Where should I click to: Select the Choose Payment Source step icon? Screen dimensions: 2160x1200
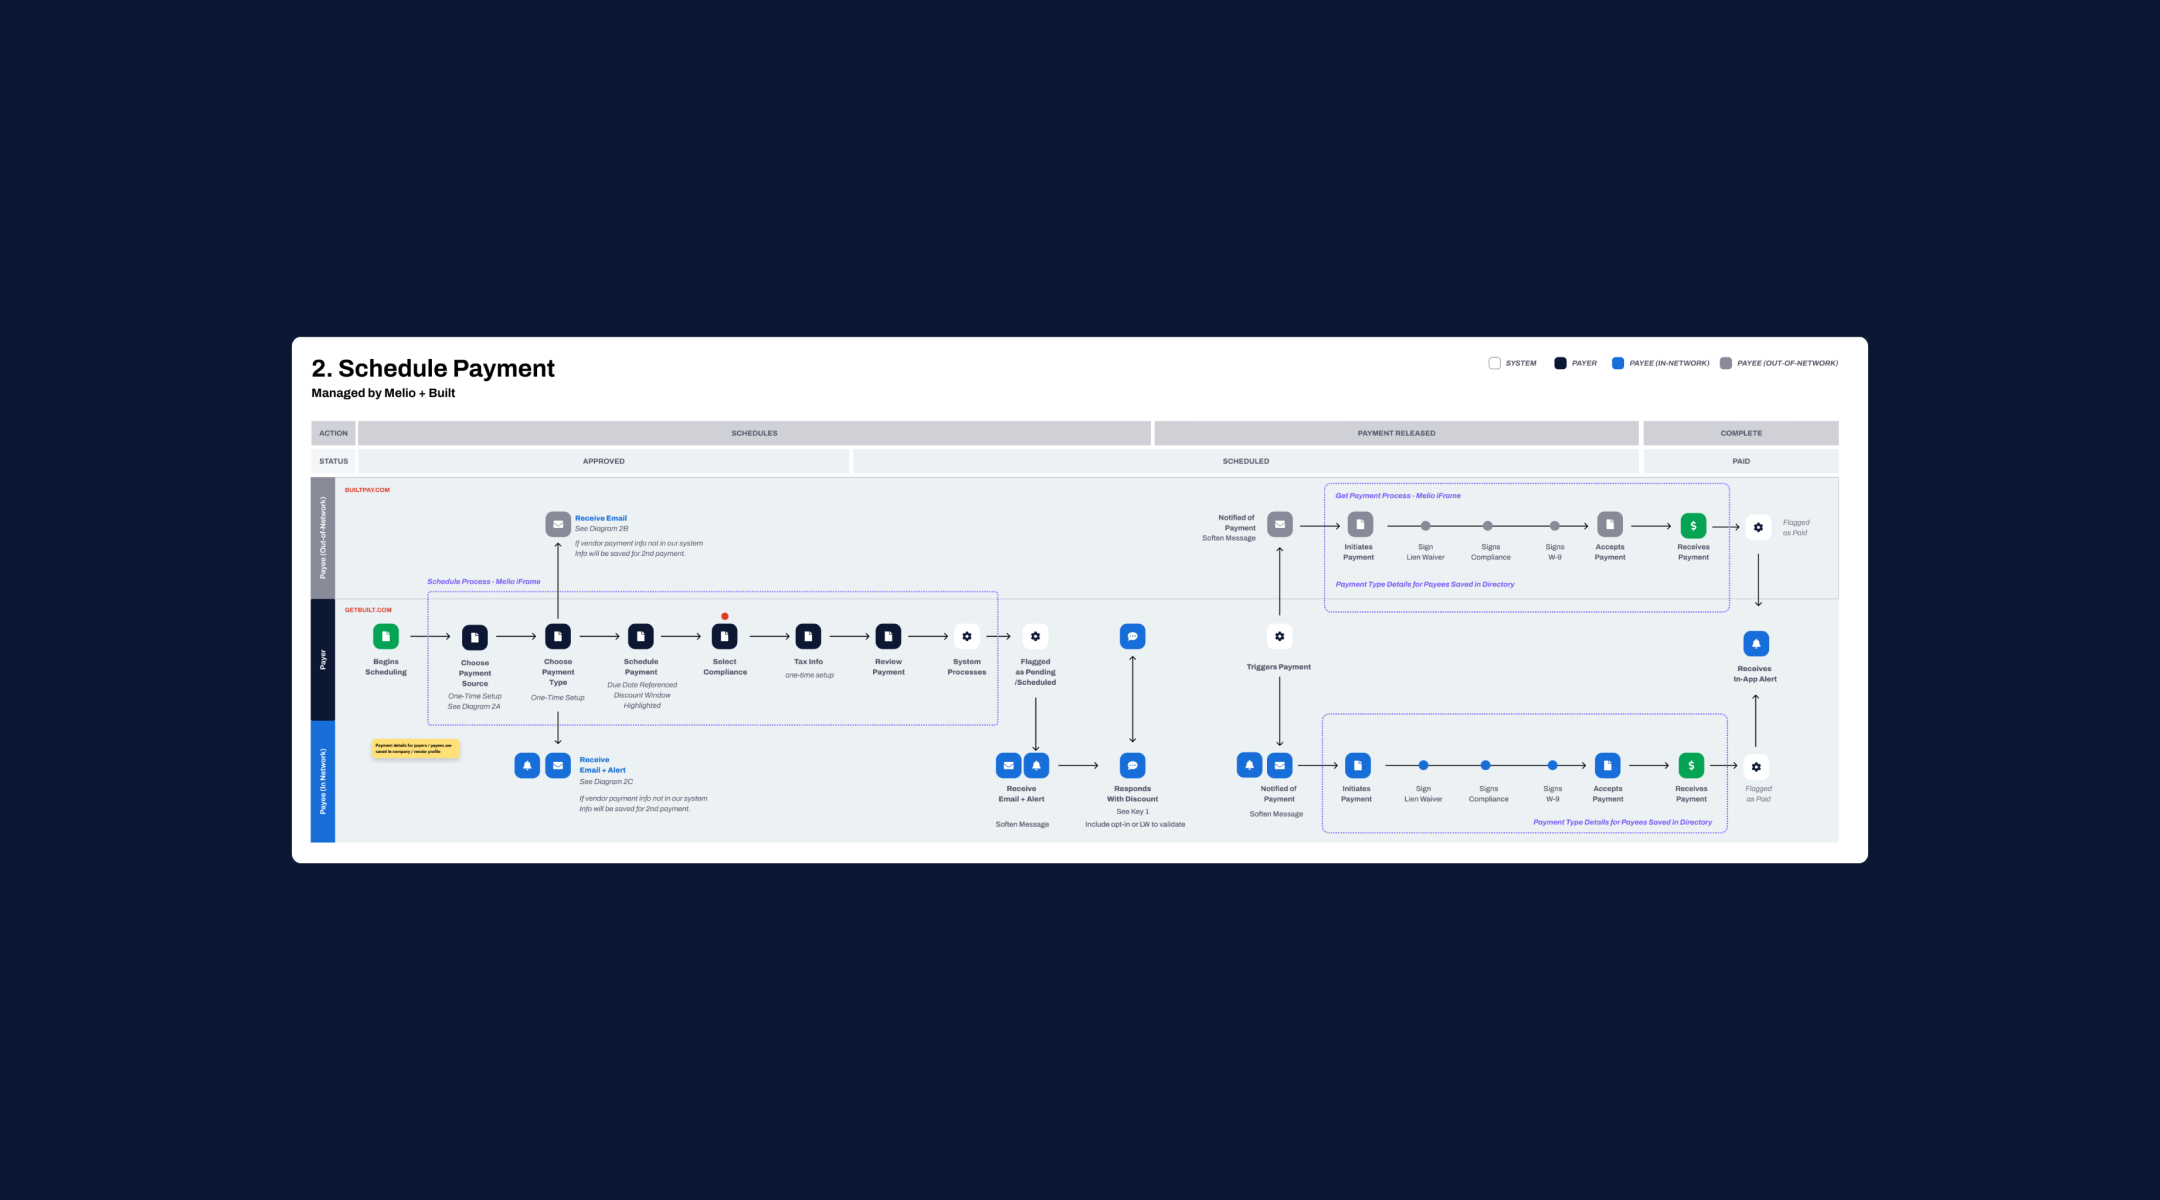(x=475, y=637)
